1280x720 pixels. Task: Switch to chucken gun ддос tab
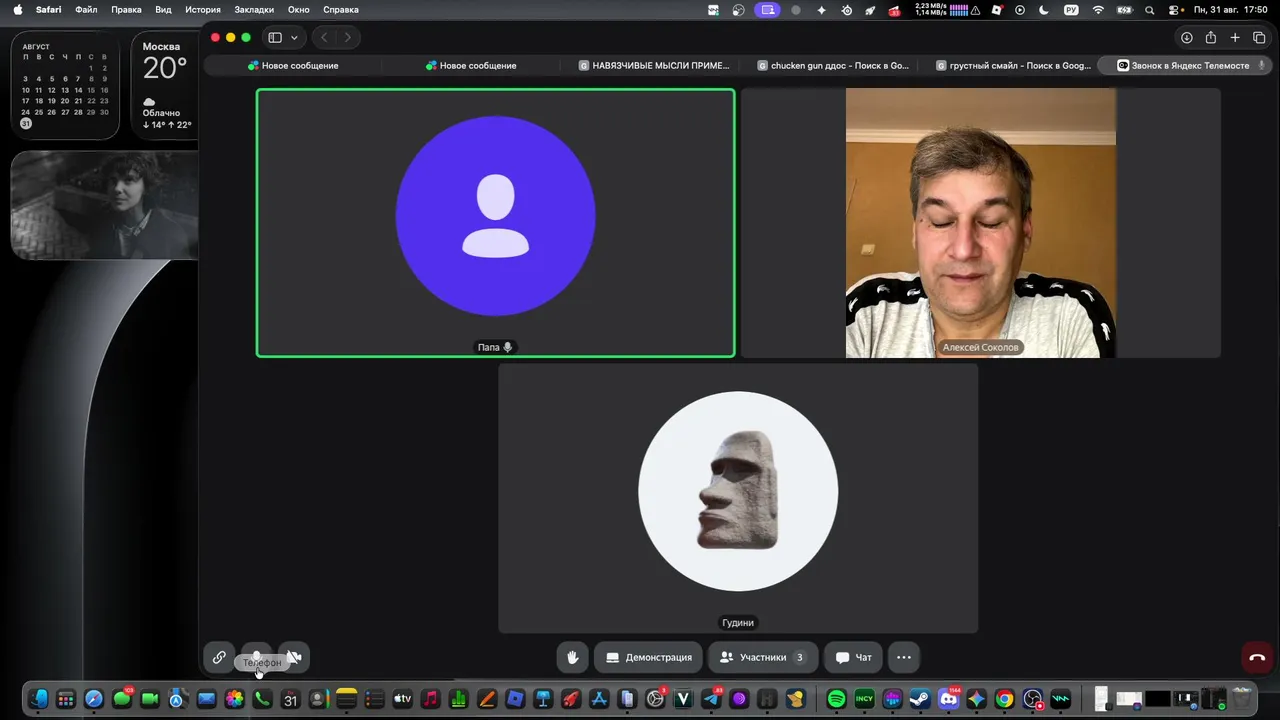click(x=833, y=65)
